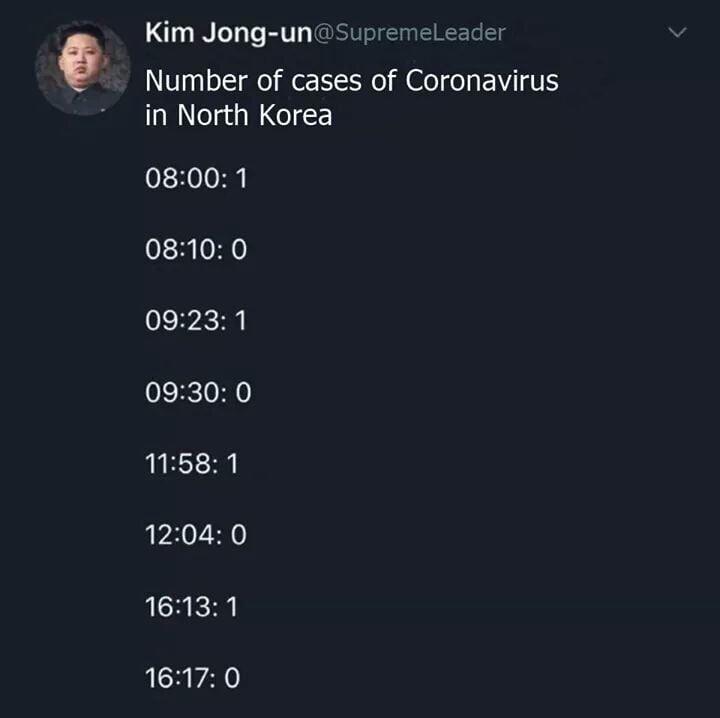Click the 16:17 timestamp
This screenshot has height=718, width=720.
pyautogui.click(x=182, y=678)
